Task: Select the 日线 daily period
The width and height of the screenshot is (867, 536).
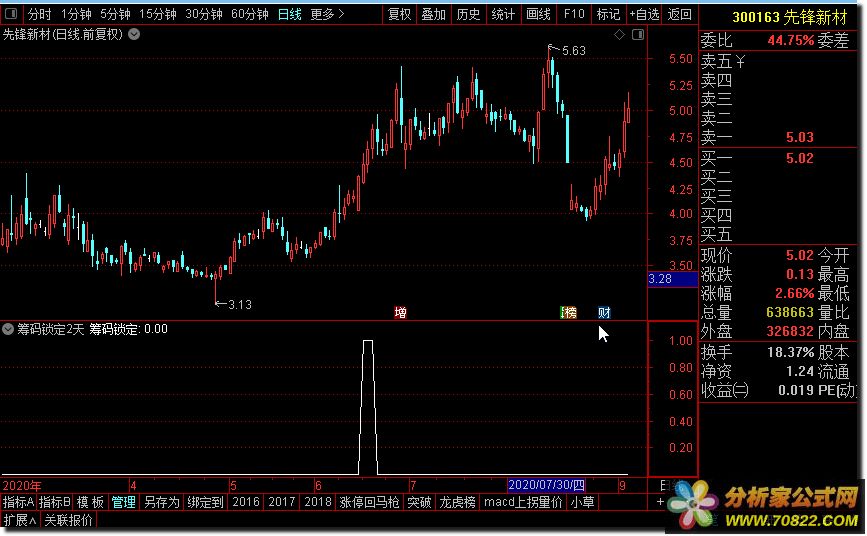Action: pyautogui.click(x=290, y=14)
